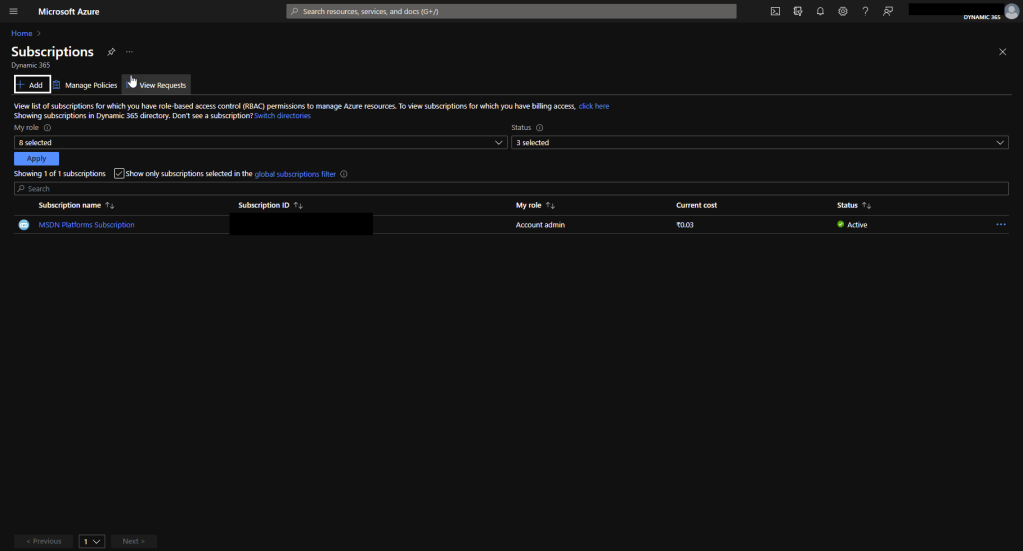Toggle the global subscriptions filter checkbox
The height and width of the screenshot is (551, 1023).
point(119,174)
